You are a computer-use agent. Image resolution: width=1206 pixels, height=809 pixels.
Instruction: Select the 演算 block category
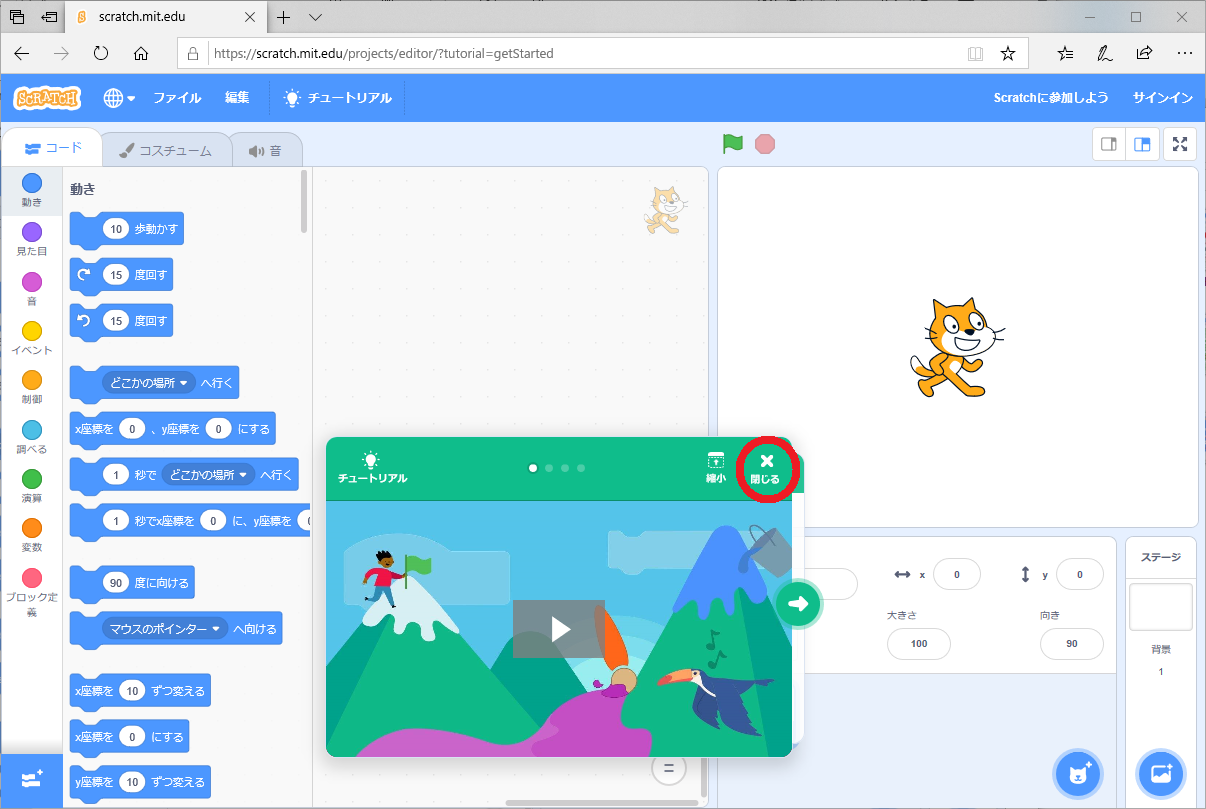32,486
